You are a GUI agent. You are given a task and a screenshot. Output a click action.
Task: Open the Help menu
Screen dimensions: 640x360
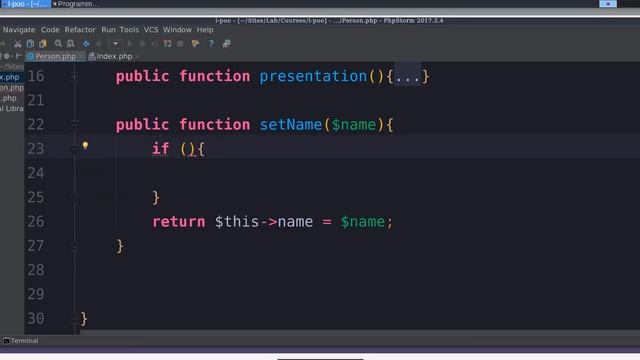pos(205,30)
